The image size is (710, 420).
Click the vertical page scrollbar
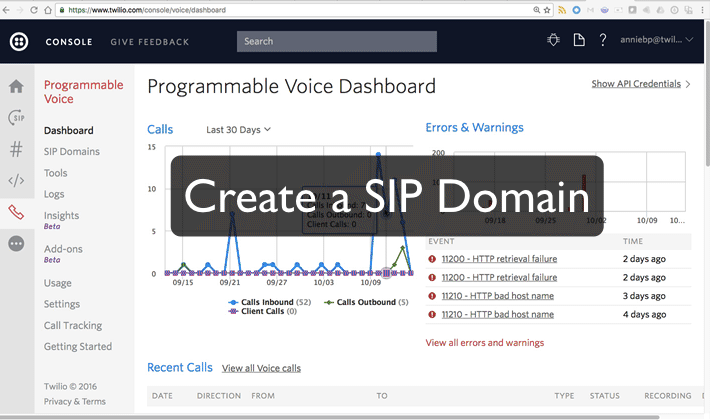(707, 93)
